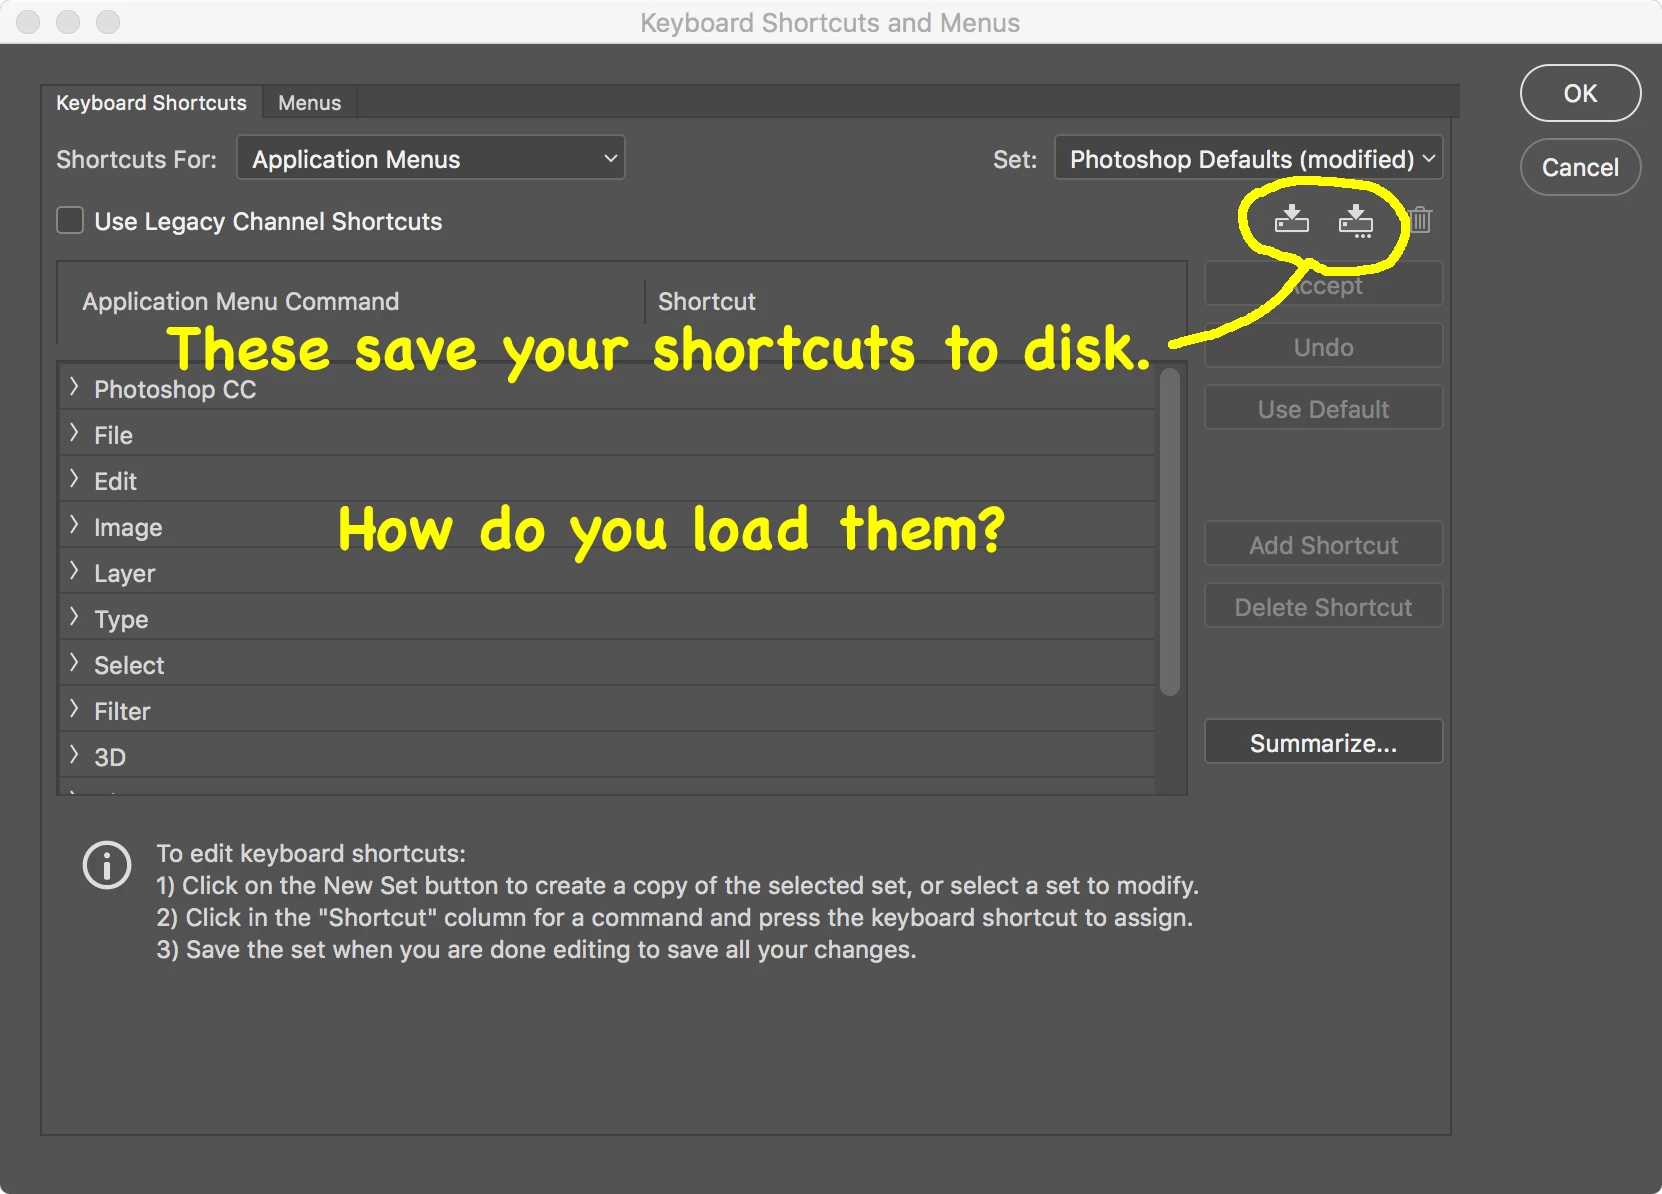Image resolution: width=1662 pixels, height=1194 pixels.
Task: Expand the Select menu group
Action: (x=74, y=663)
